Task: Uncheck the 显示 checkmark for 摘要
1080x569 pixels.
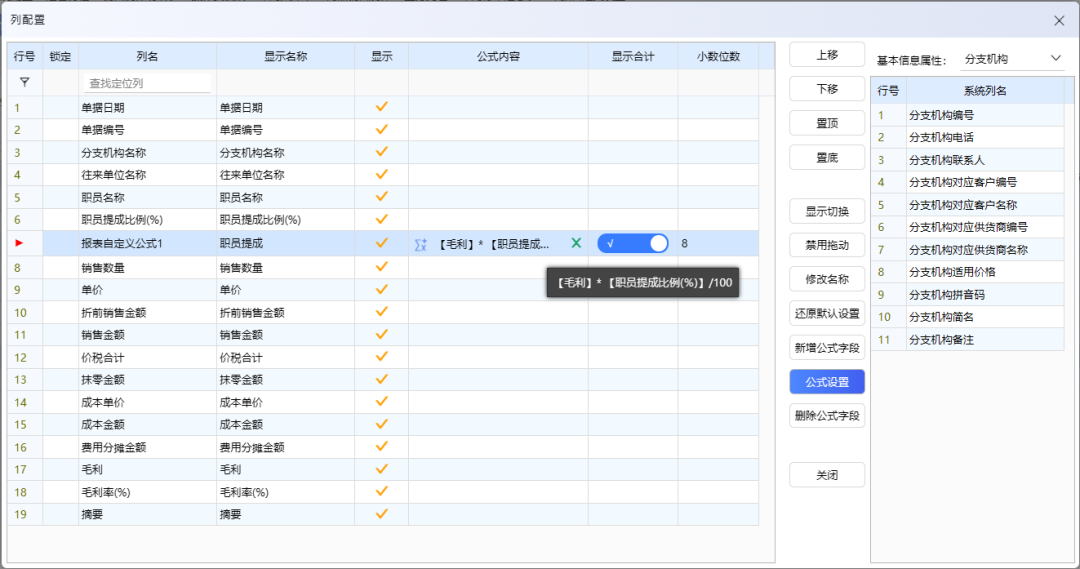Action: pos(381,514)
